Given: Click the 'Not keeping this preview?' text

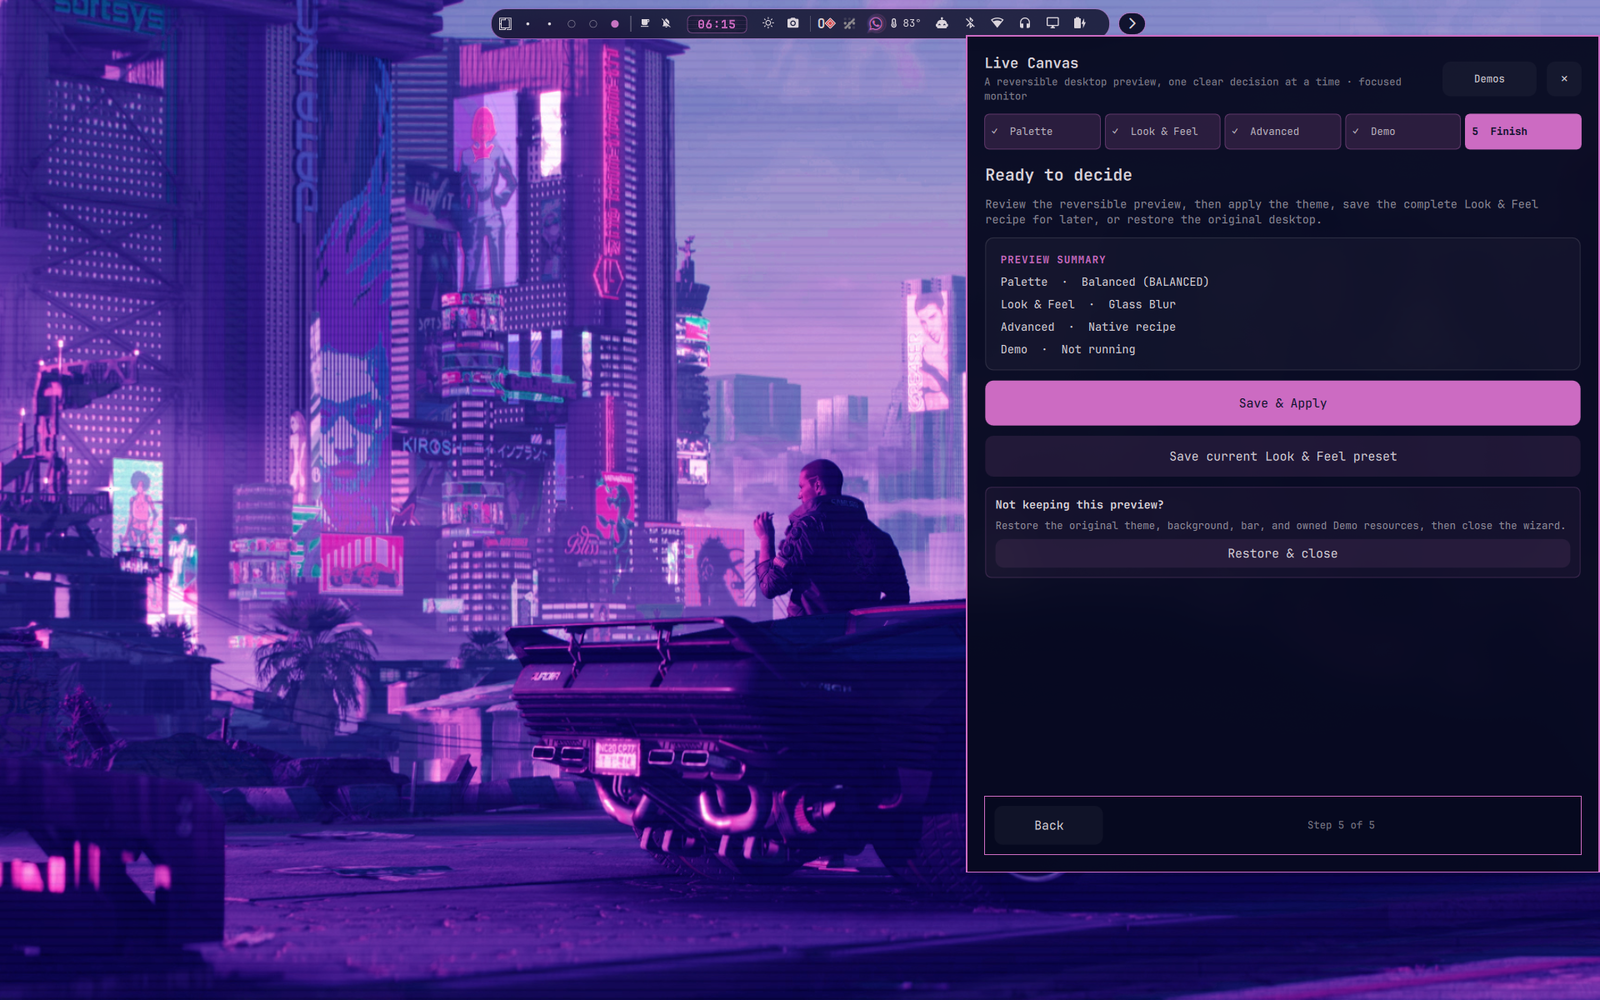Looking at the screenshot, I should pyautogui.click(x=1079, y=505).
